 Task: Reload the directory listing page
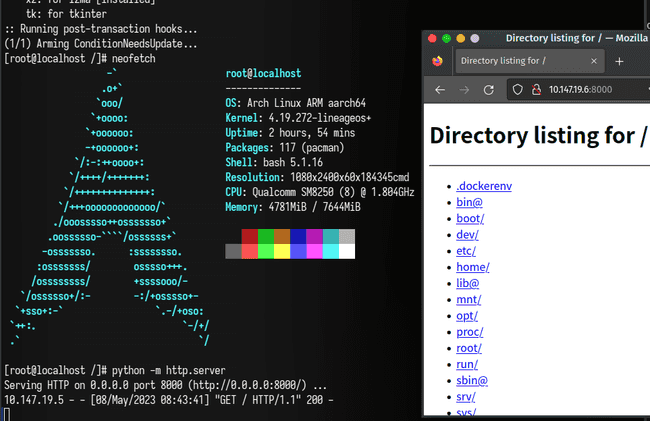pyautogui.click(x=489, y=90)
